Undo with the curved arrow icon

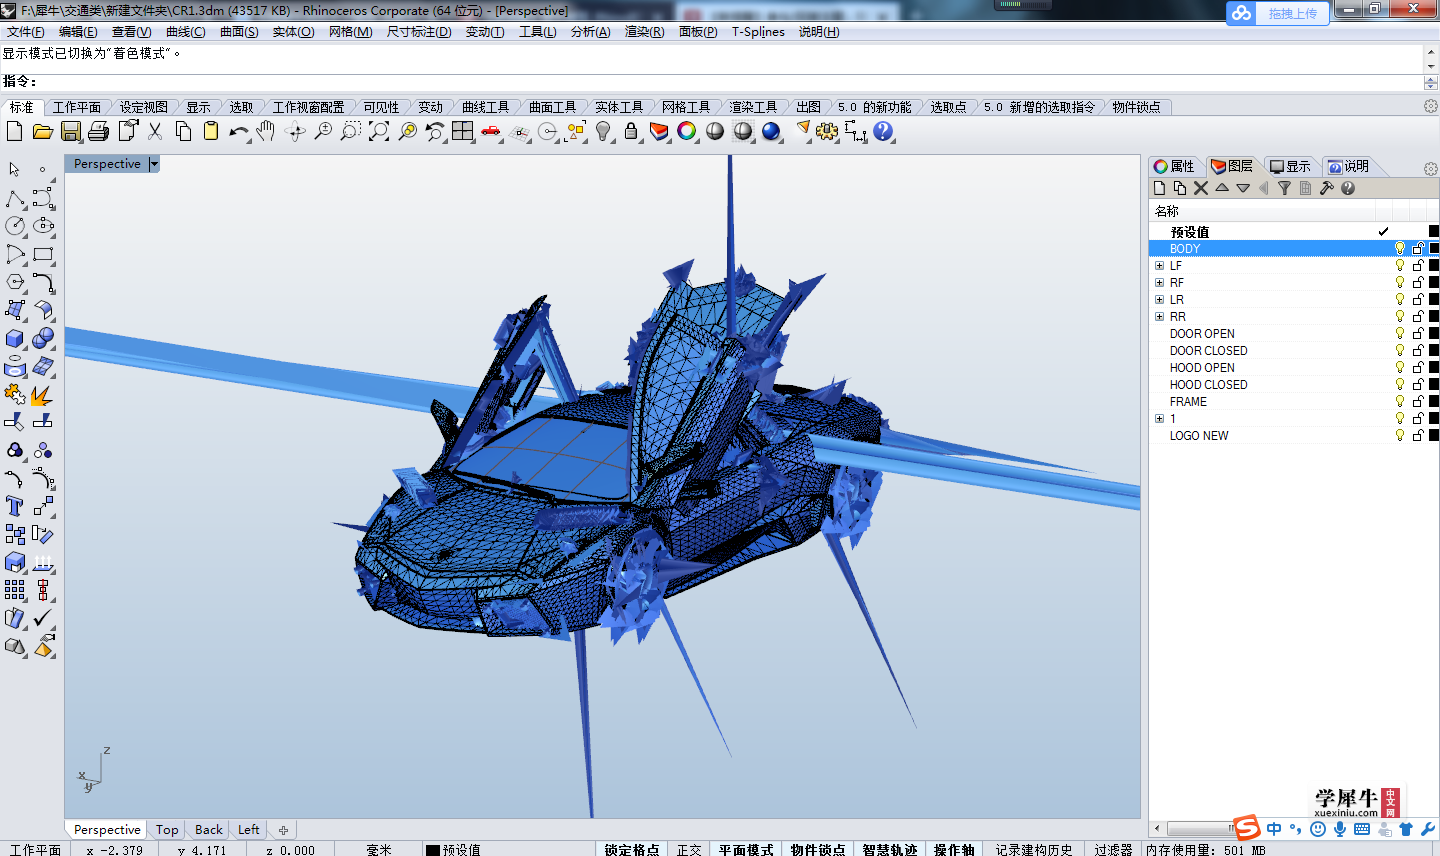239,131
